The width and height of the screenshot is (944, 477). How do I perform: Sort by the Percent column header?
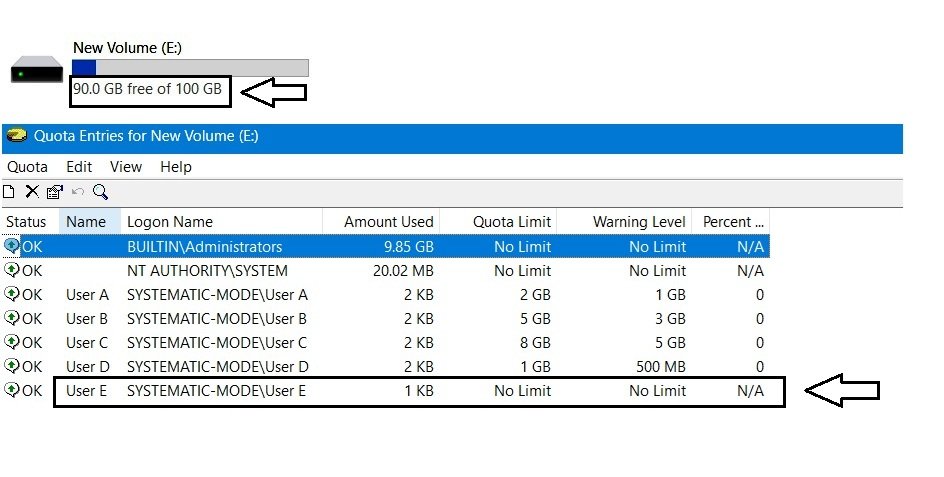731,222
